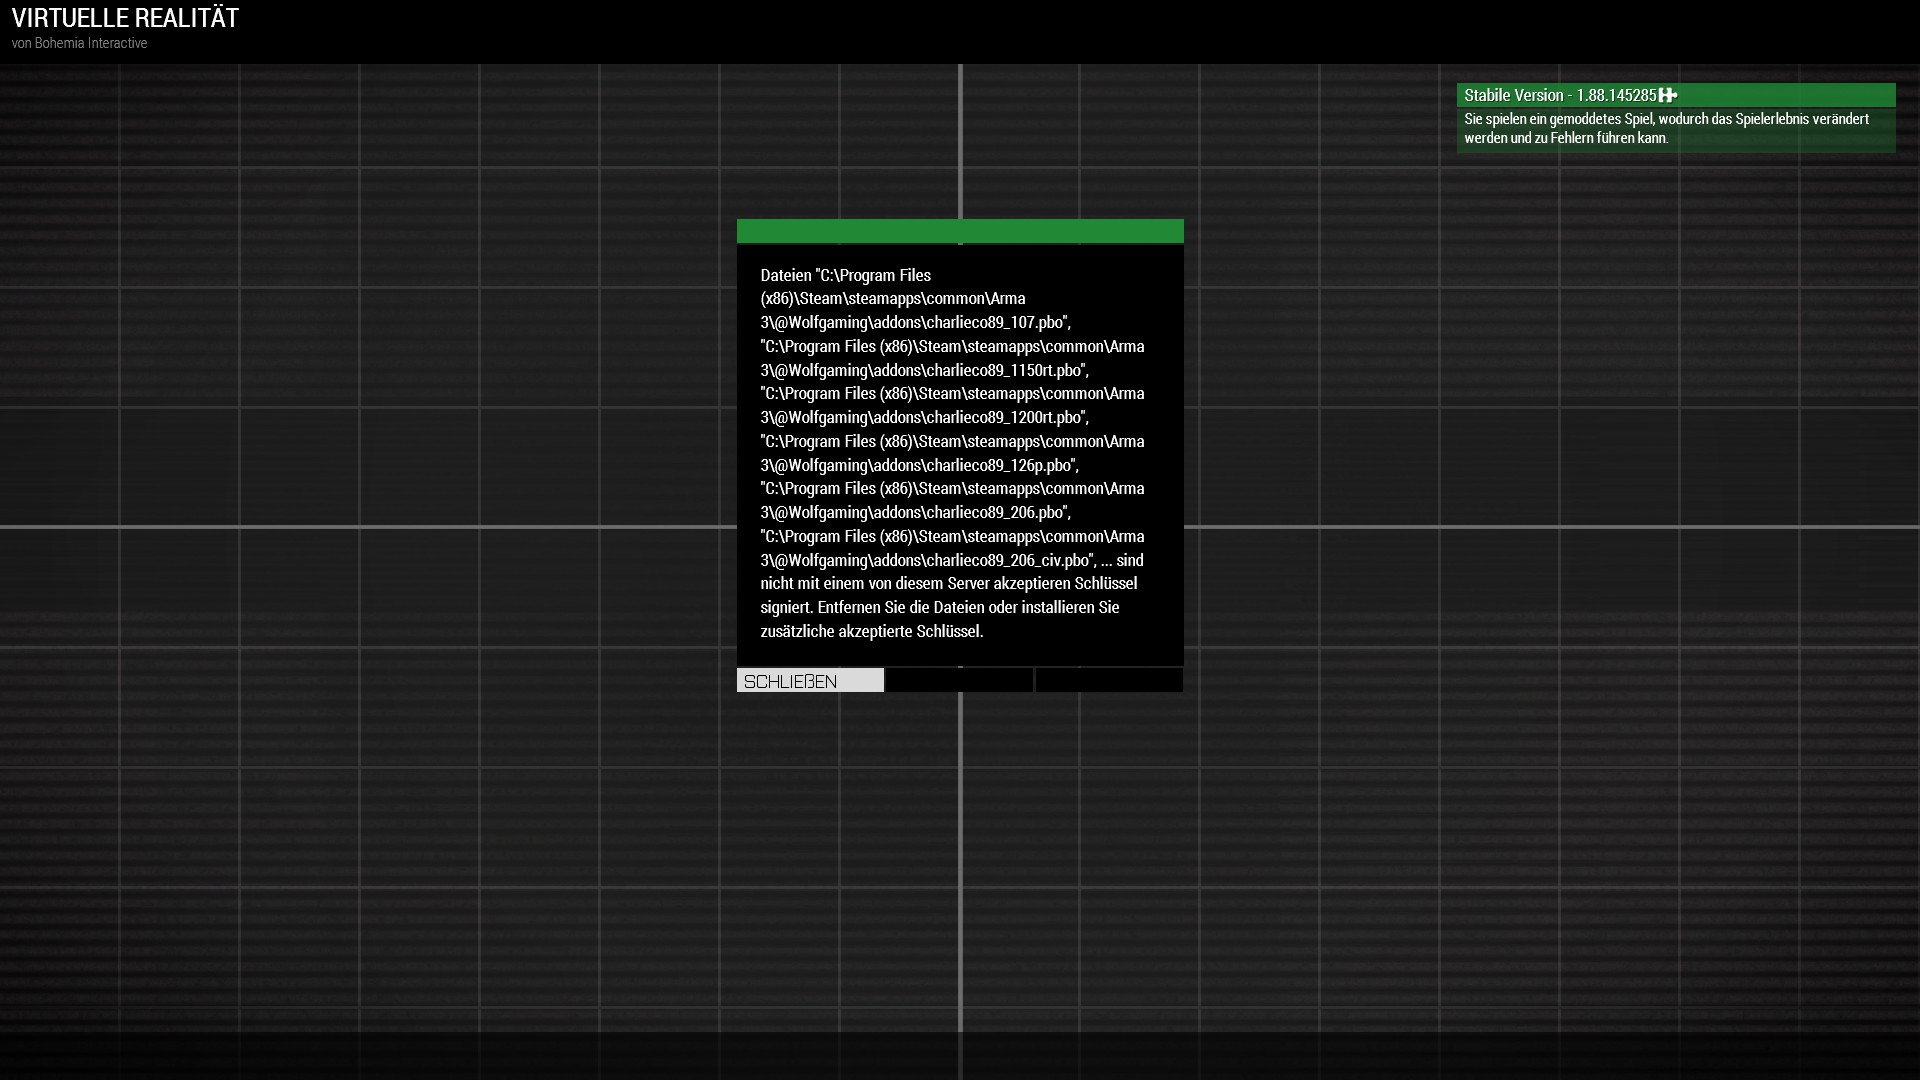This screenshot has width=1920, height=1080.
Task: Click the green title bar of the error dialog
Action: point(960,231)
